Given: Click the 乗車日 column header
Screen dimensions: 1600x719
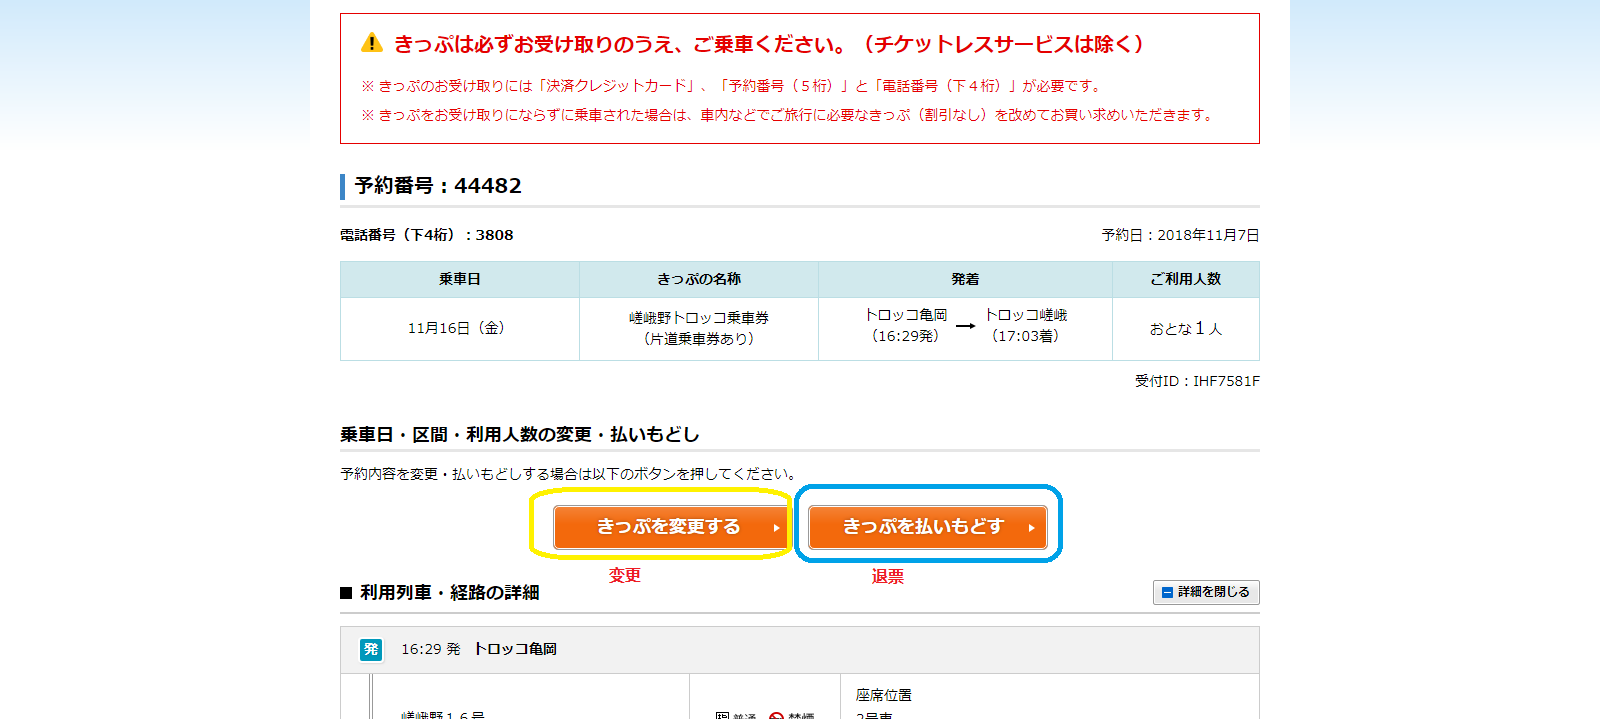Looking at the screenshot, I should pyautogui.click(x=460, y=279).
